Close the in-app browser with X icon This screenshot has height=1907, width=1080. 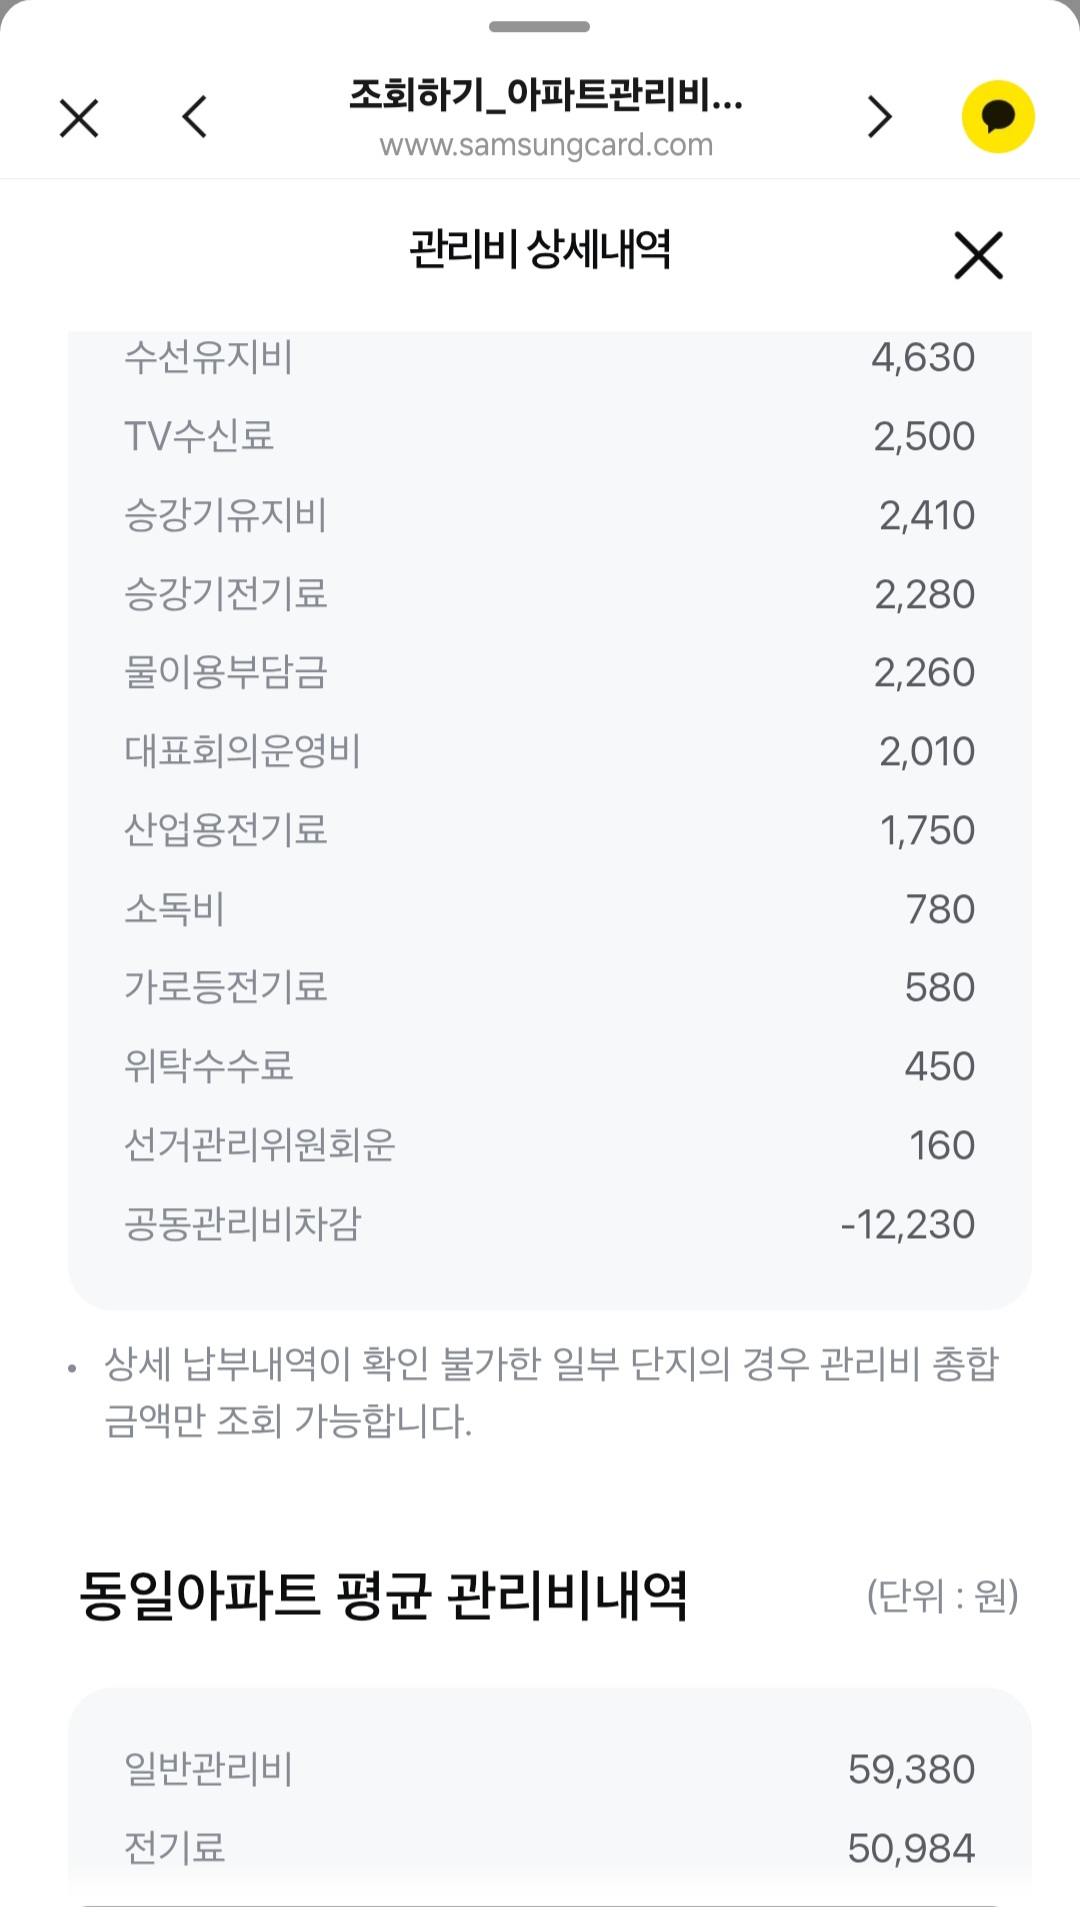79,118
